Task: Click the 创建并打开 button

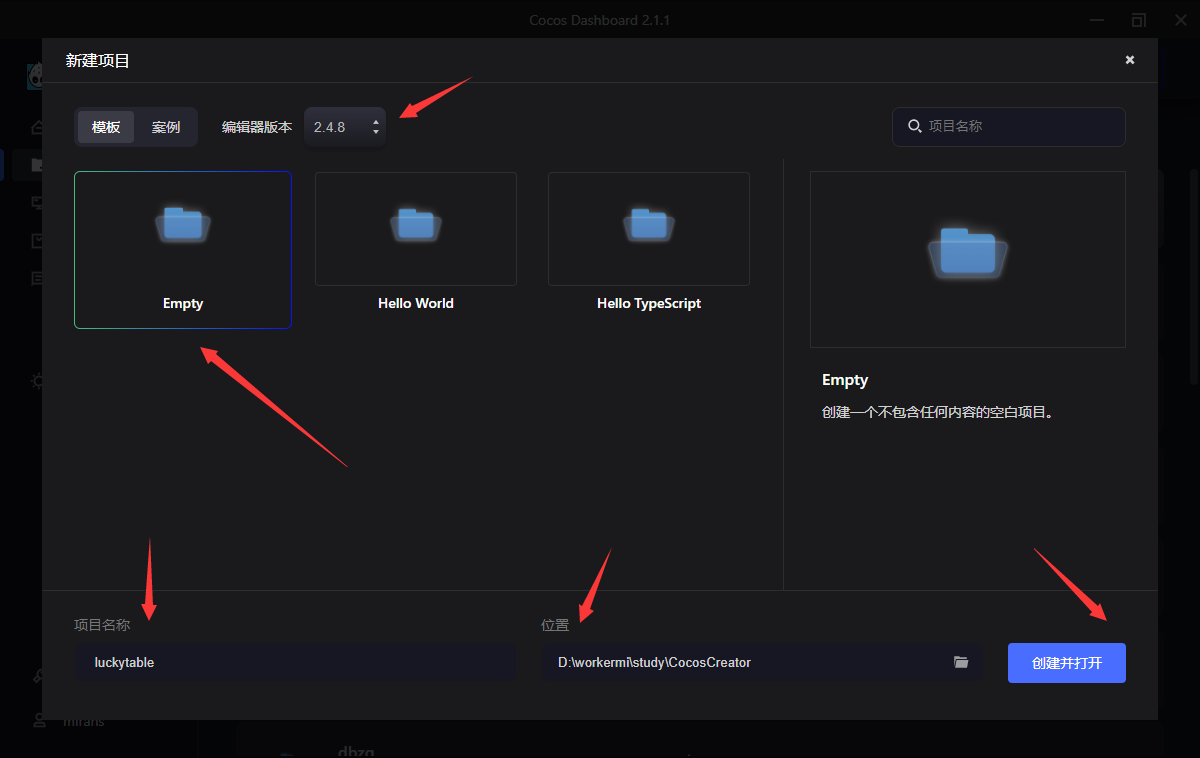Action: 1067,663
